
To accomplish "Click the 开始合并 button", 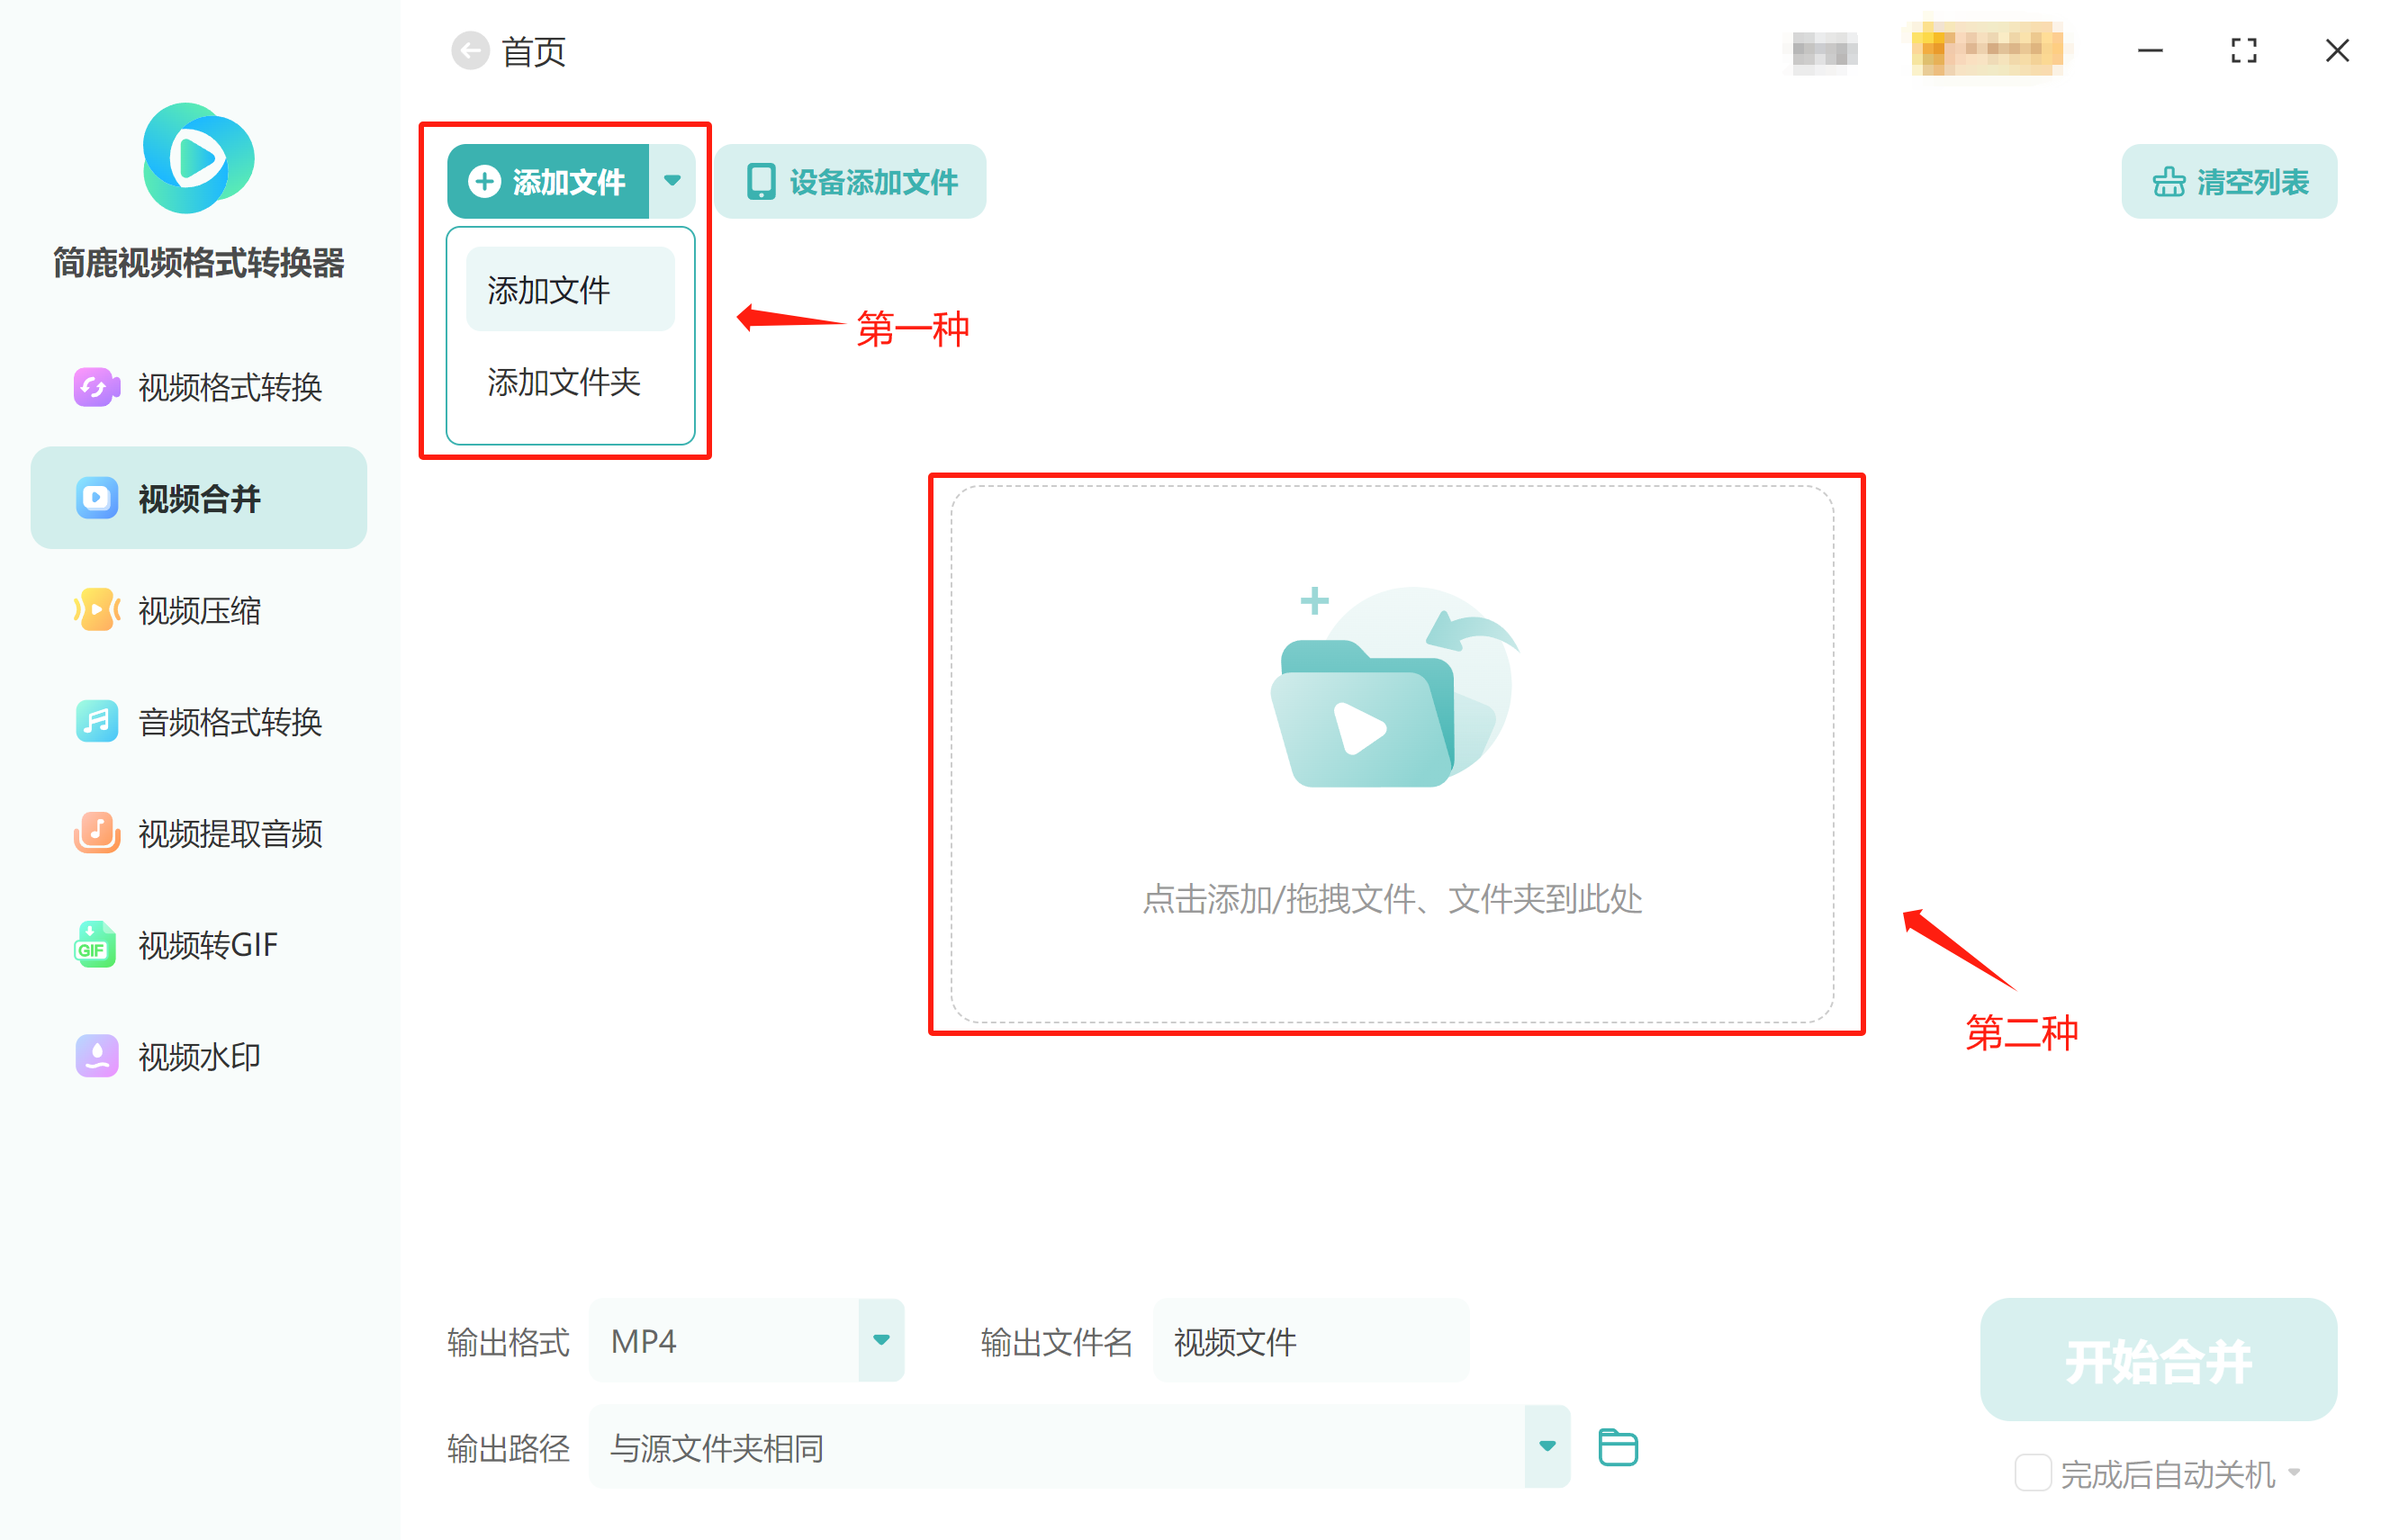I will point(2157,1360).
